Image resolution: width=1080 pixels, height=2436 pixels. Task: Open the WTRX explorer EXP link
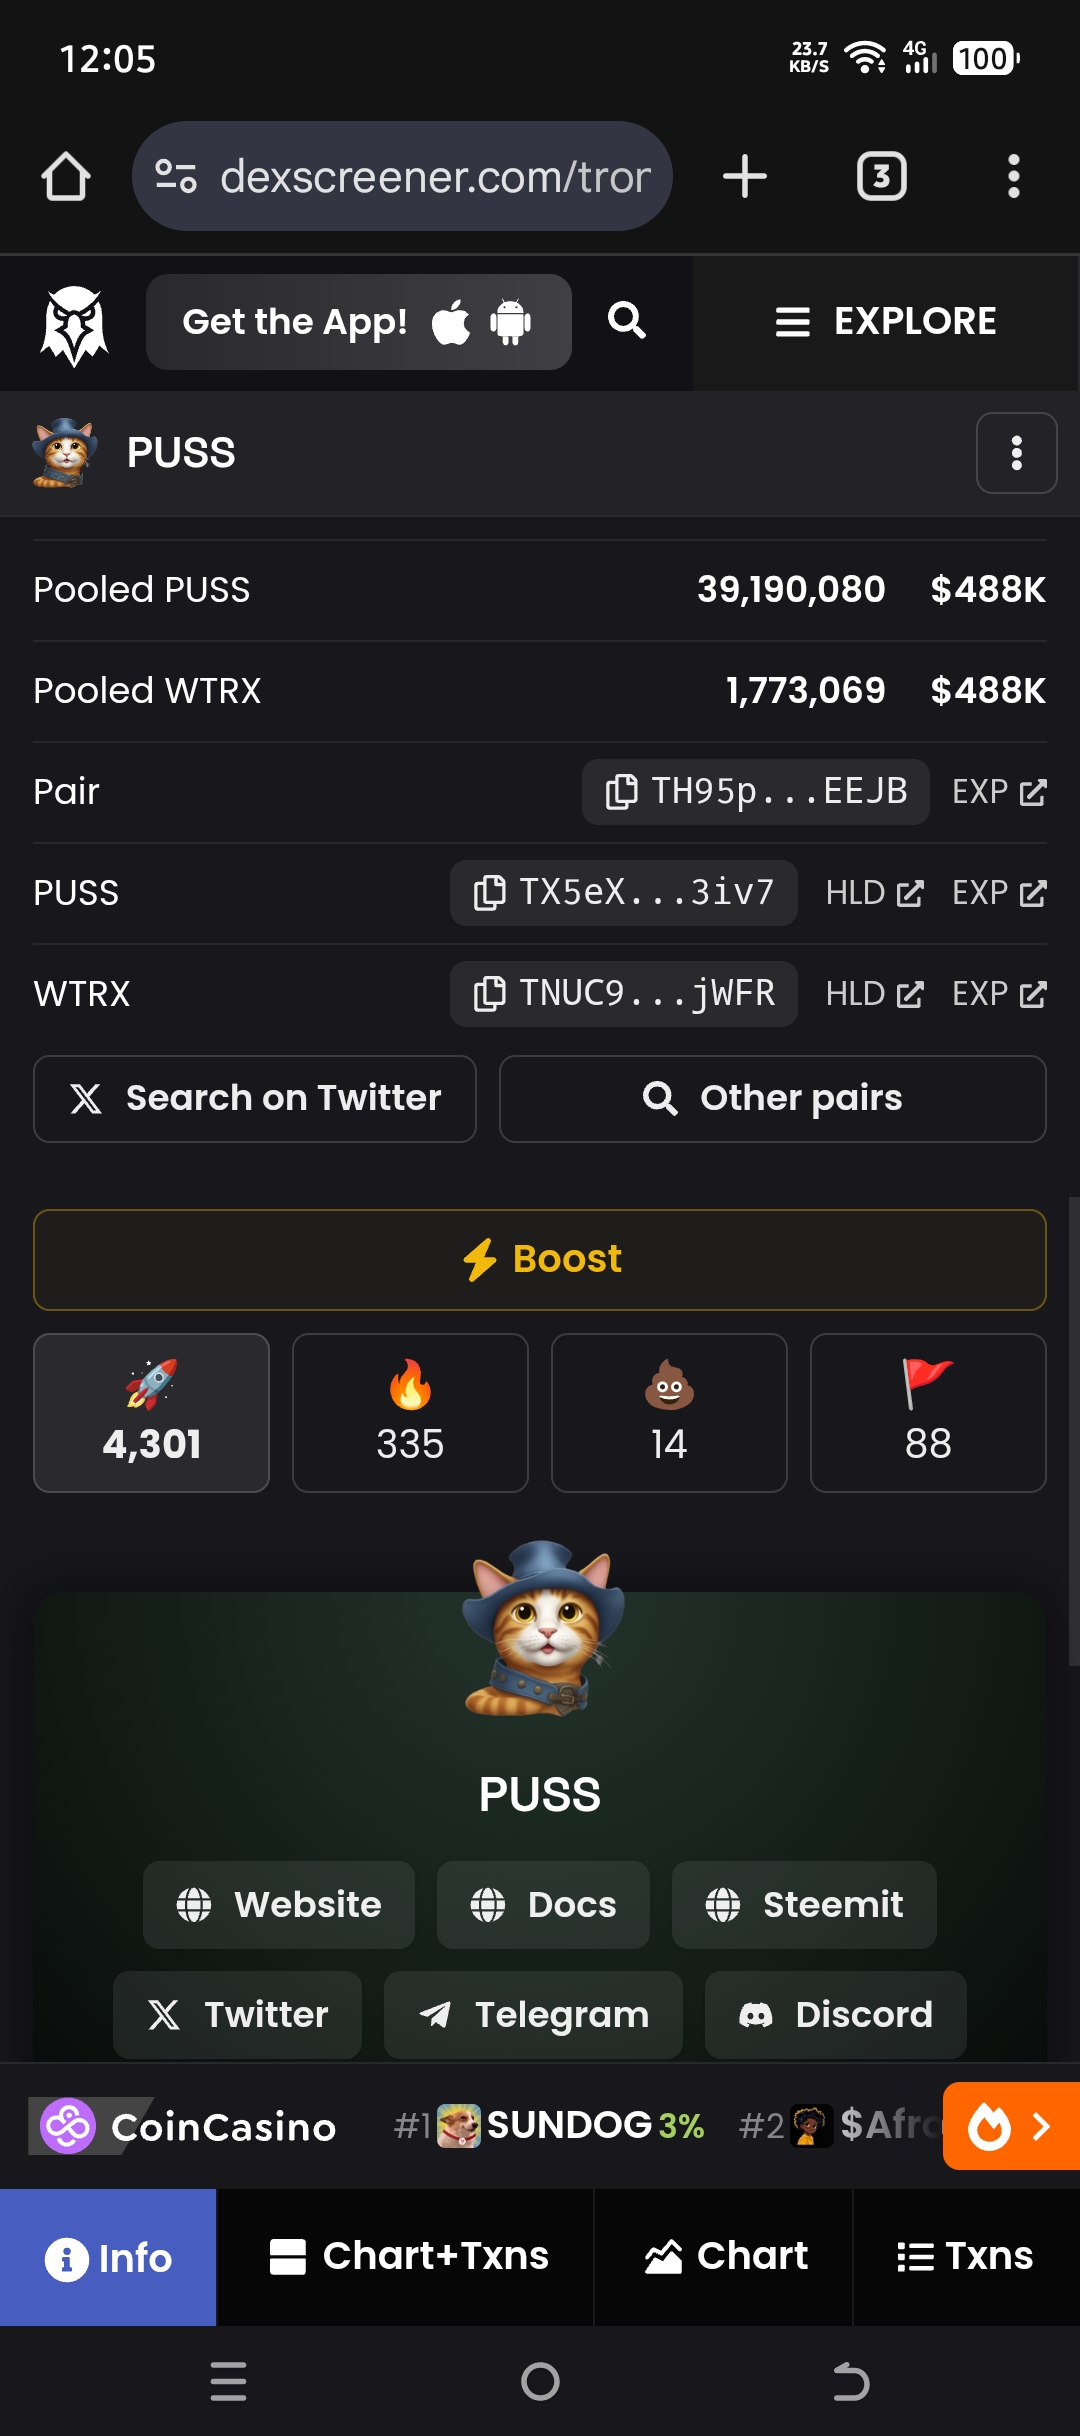(x=999, y=994)
